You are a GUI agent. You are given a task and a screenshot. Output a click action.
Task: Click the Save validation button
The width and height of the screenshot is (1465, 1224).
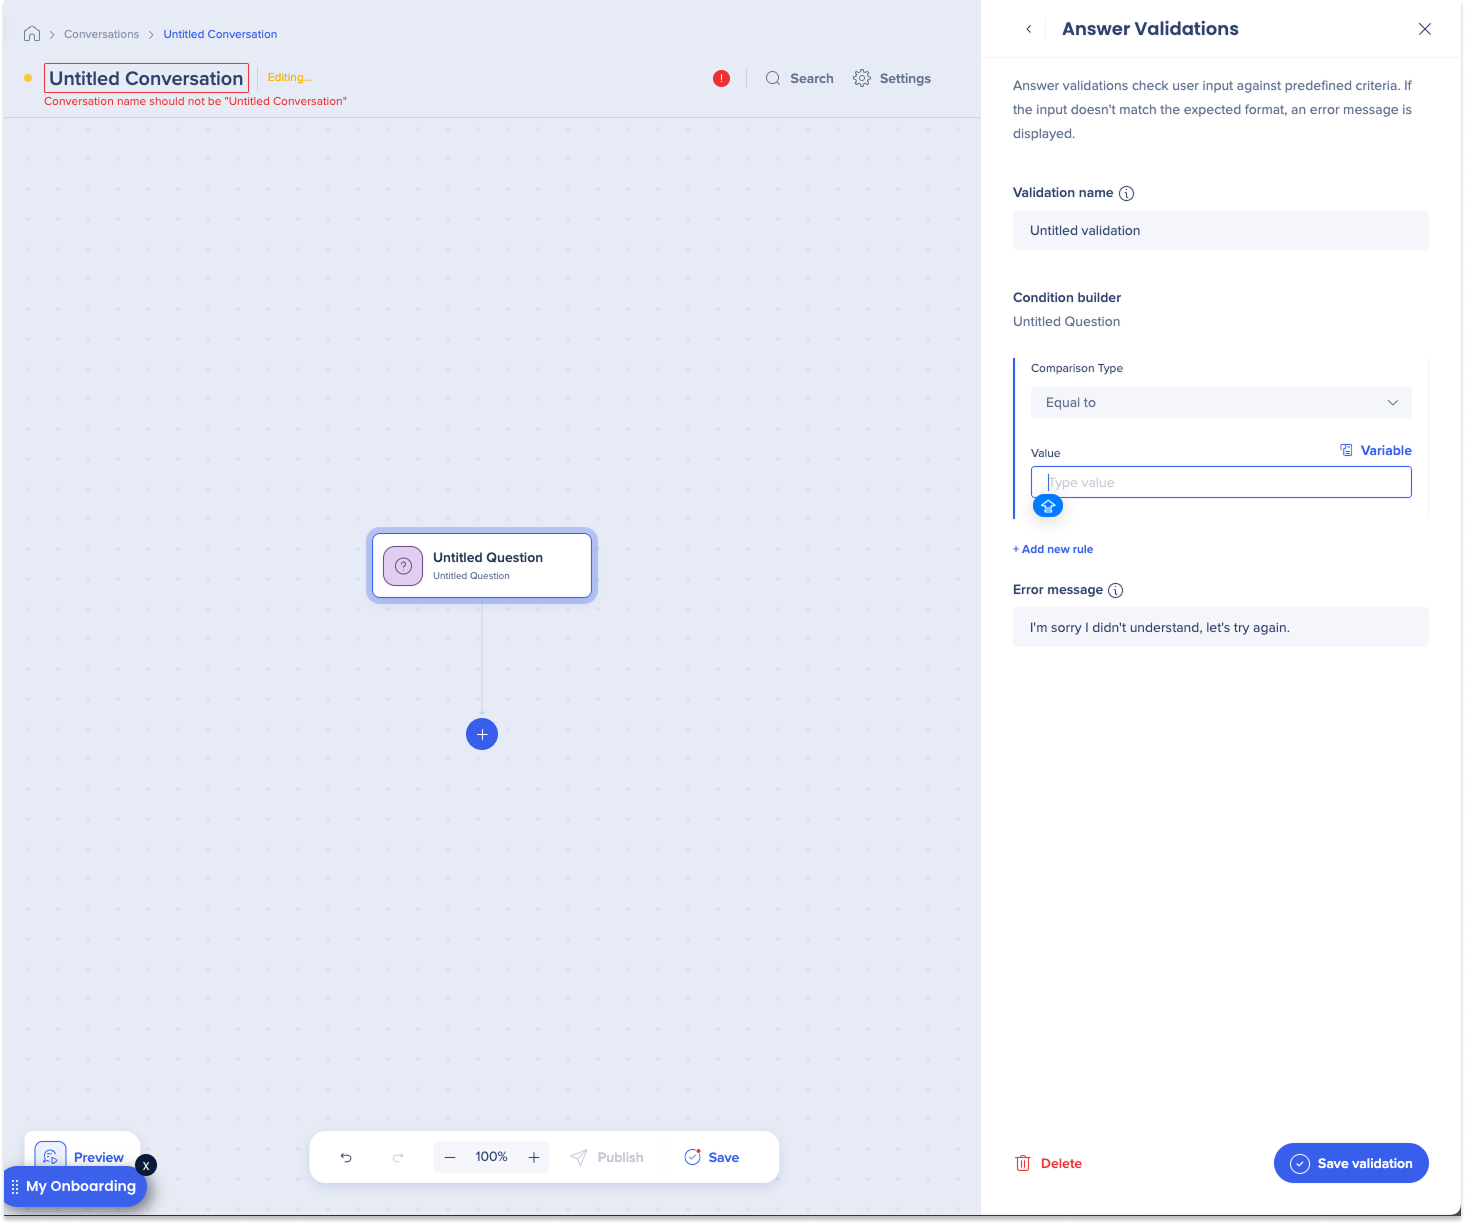(1350, 1163)
